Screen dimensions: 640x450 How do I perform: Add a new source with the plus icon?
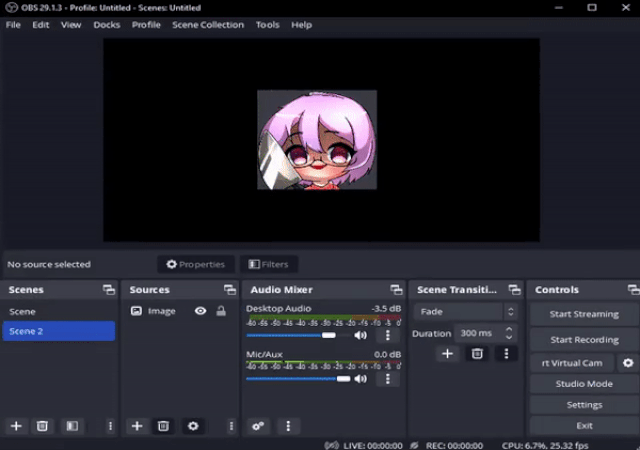click(137, 426)
